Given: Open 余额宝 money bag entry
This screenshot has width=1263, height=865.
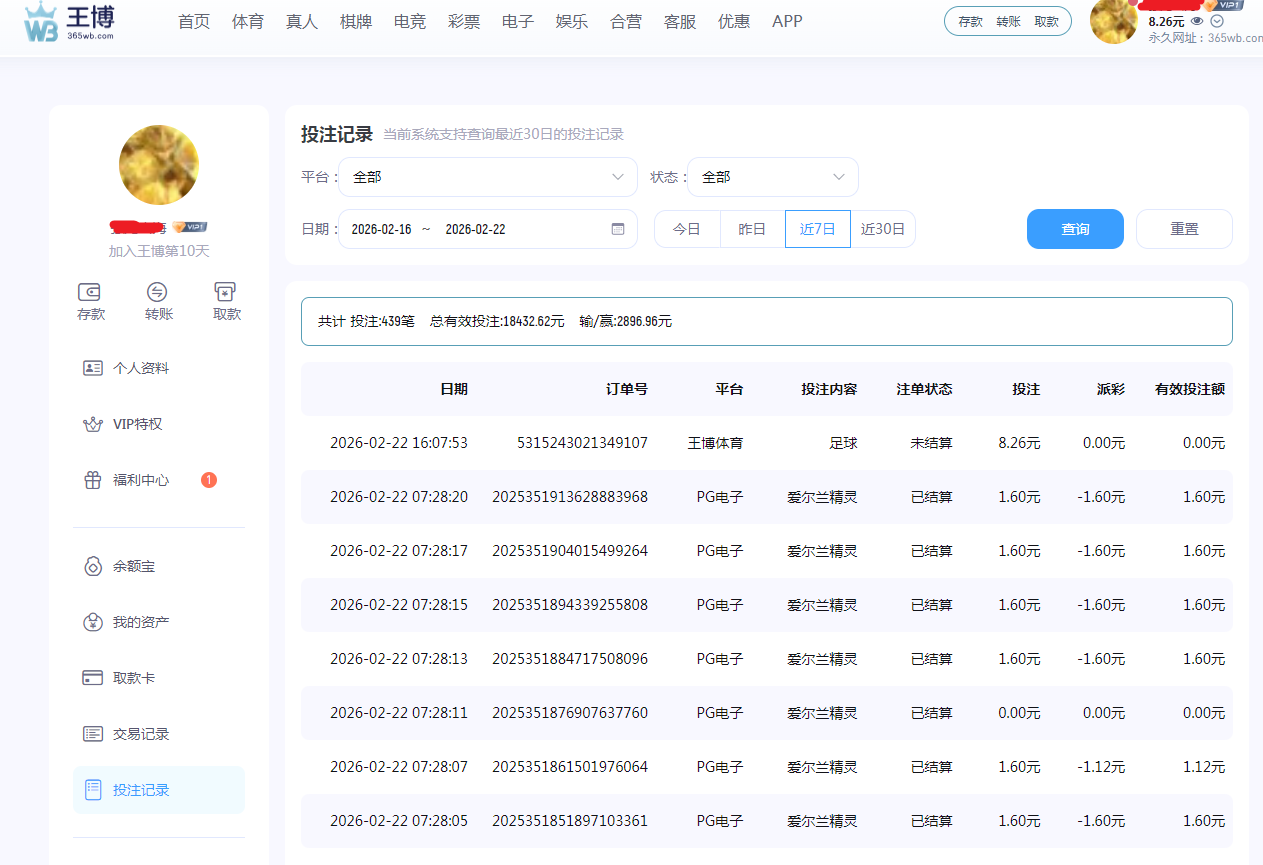Looking at the screenshot, I should [93, 566].
